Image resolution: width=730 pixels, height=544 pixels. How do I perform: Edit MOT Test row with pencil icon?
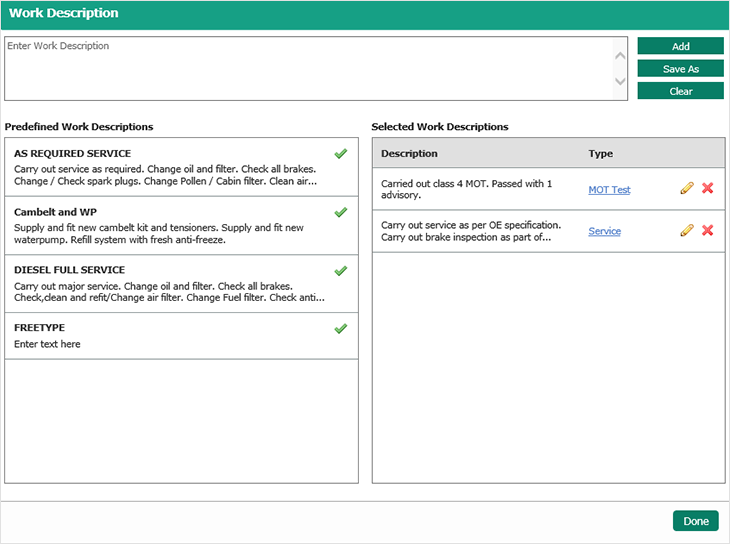[x=687, y=189]
